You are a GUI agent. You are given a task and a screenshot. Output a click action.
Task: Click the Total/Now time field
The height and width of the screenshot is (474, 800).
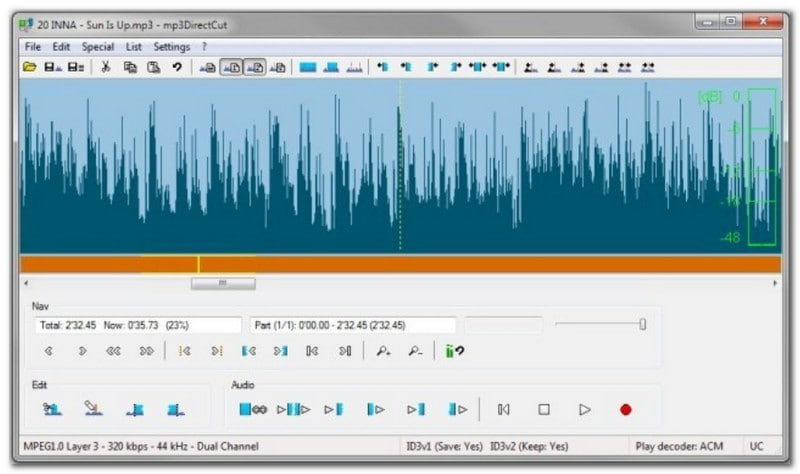coord(138,325)
